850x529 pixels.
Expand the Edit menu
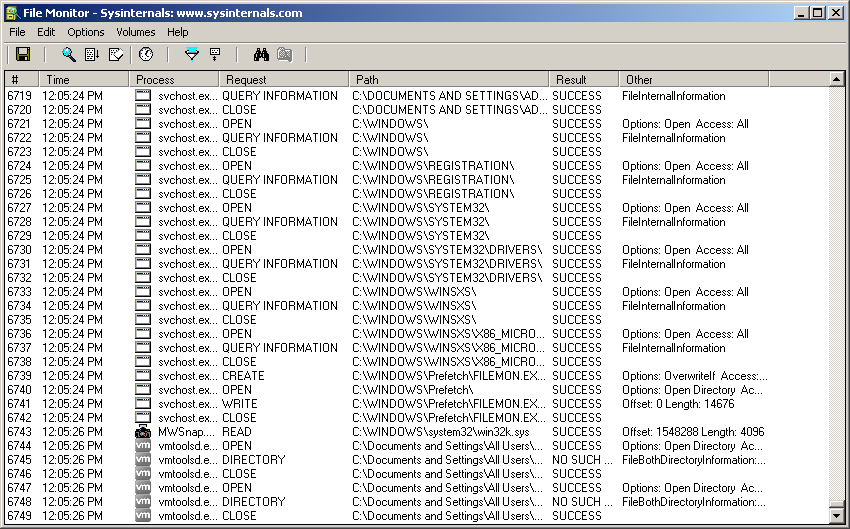point(46,32)
